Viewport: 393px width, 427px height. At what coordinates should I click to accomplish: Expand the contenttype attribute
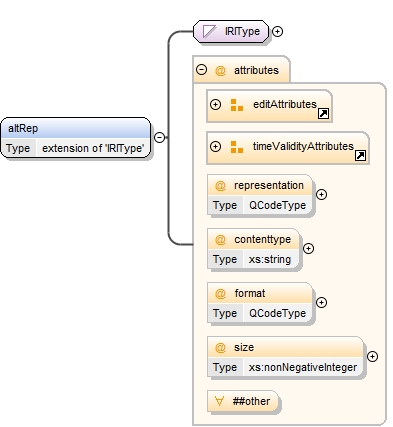(309, 249)
